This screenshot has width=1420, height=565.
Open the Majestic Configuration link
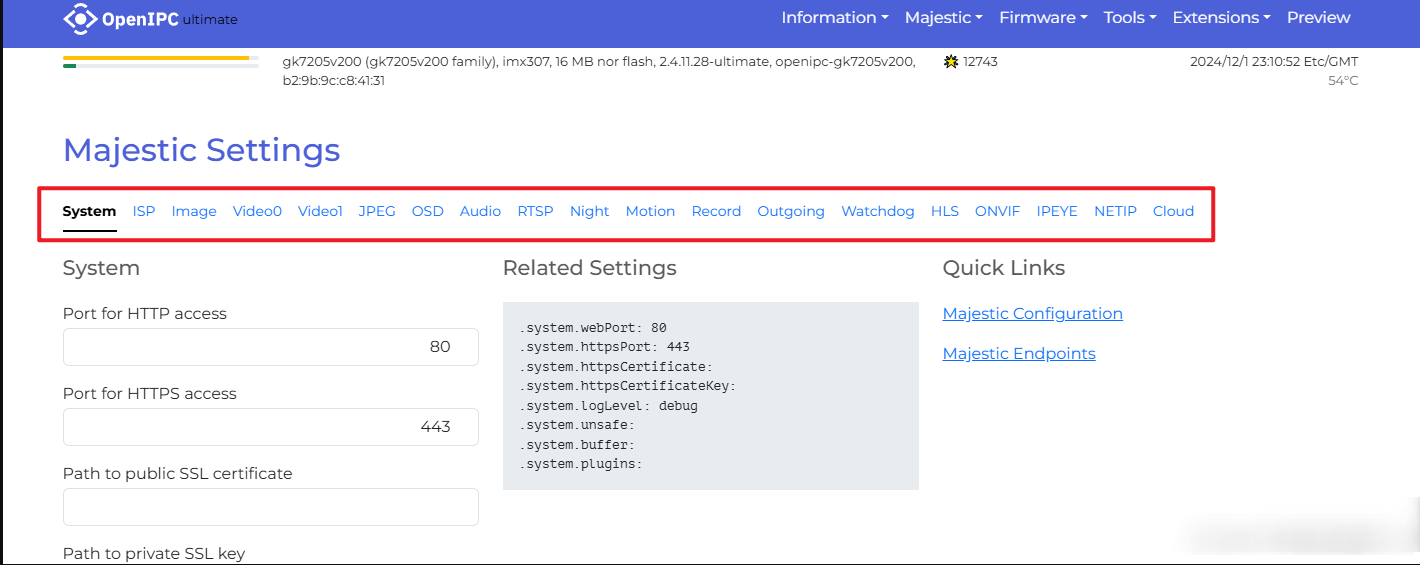(x=1033, y=314)
